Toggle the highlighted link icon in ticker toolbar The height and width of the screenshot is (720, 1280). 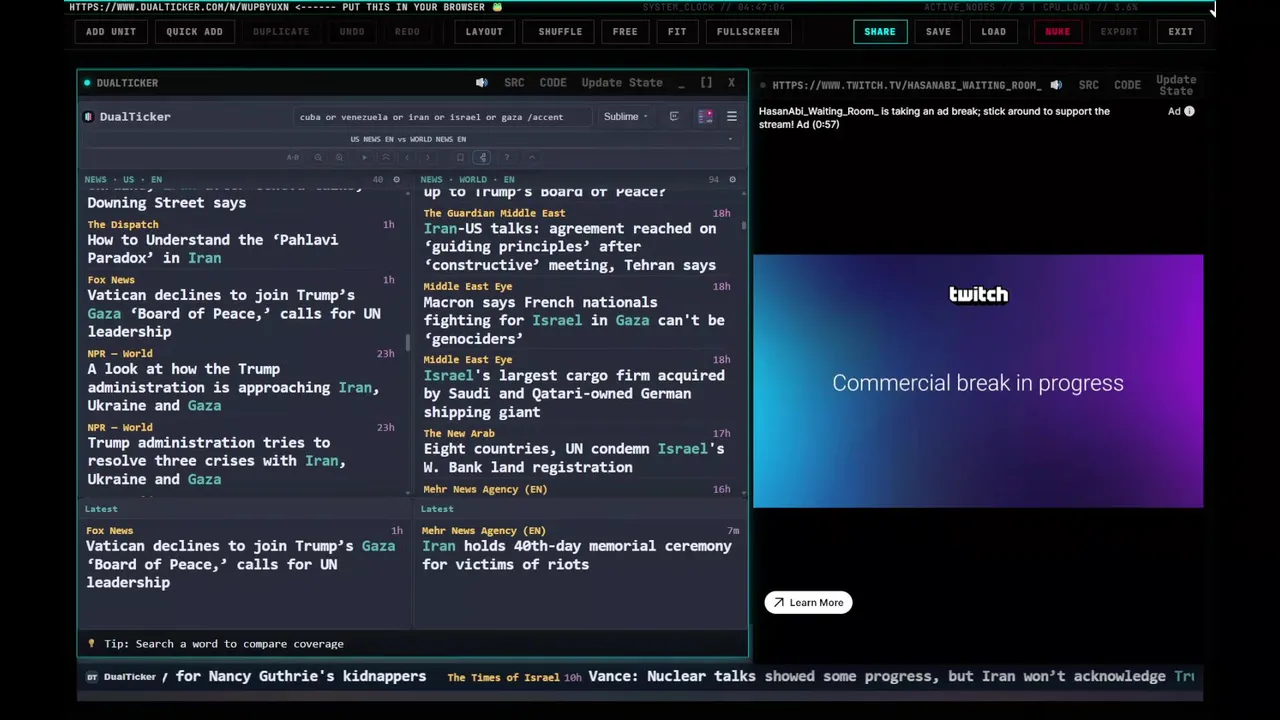482,157
